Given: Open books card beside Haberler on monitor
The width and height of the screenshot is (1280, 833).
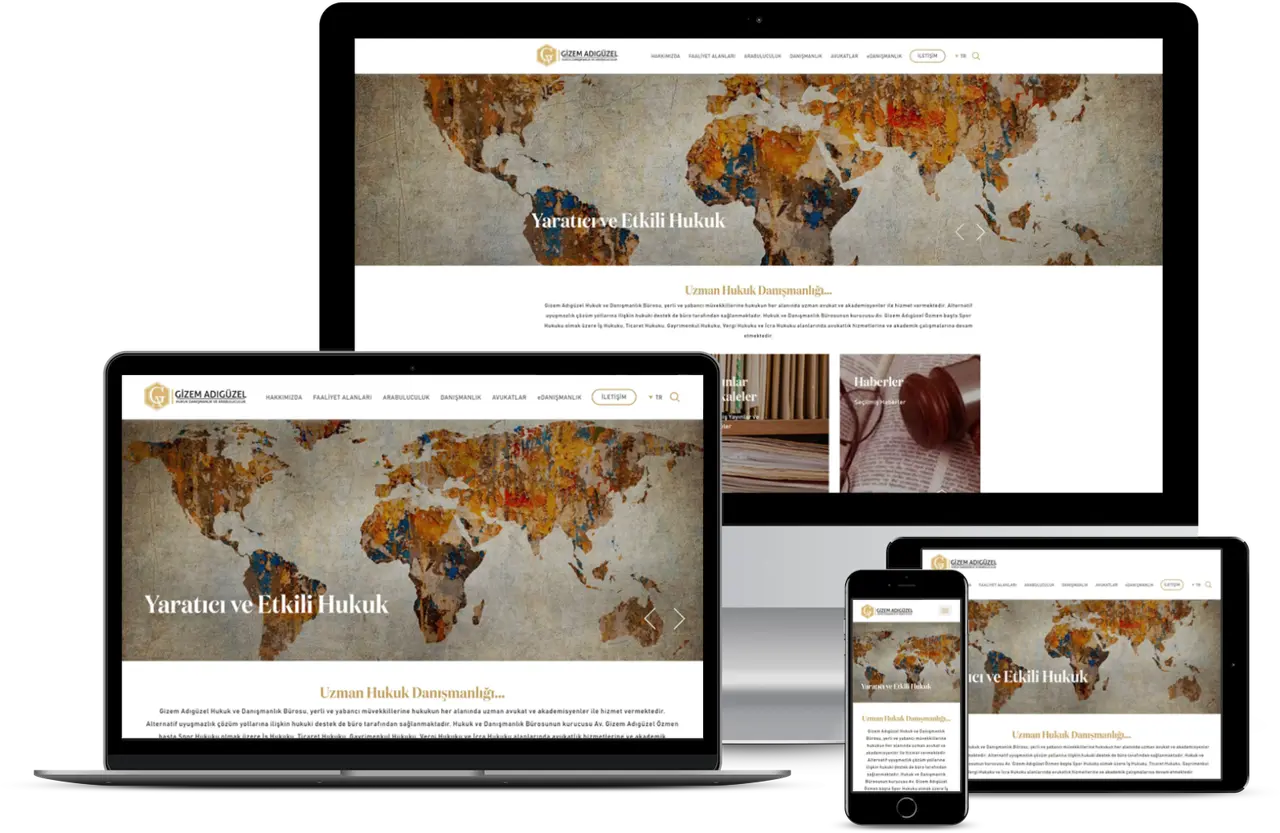Looking at the screenshot, I should (775, 423).
